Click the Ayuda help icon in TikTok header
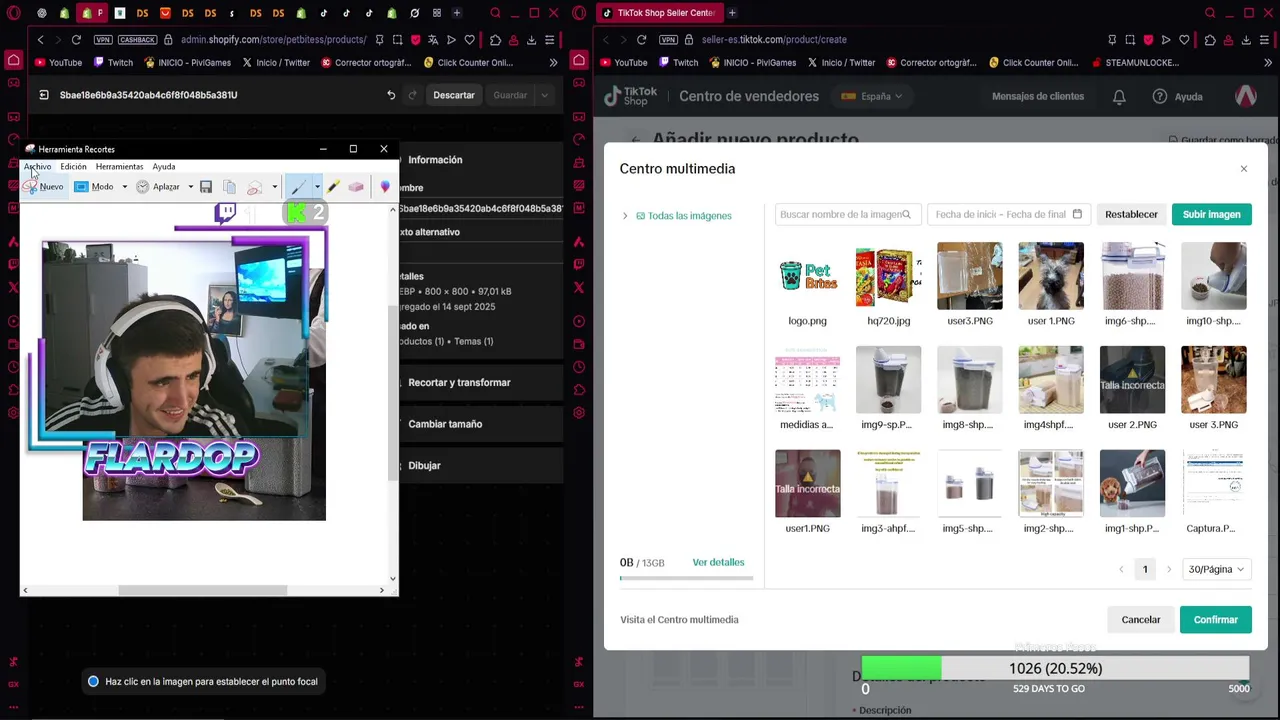The height and width of the screenshot is (720, 1280). 1160,97
